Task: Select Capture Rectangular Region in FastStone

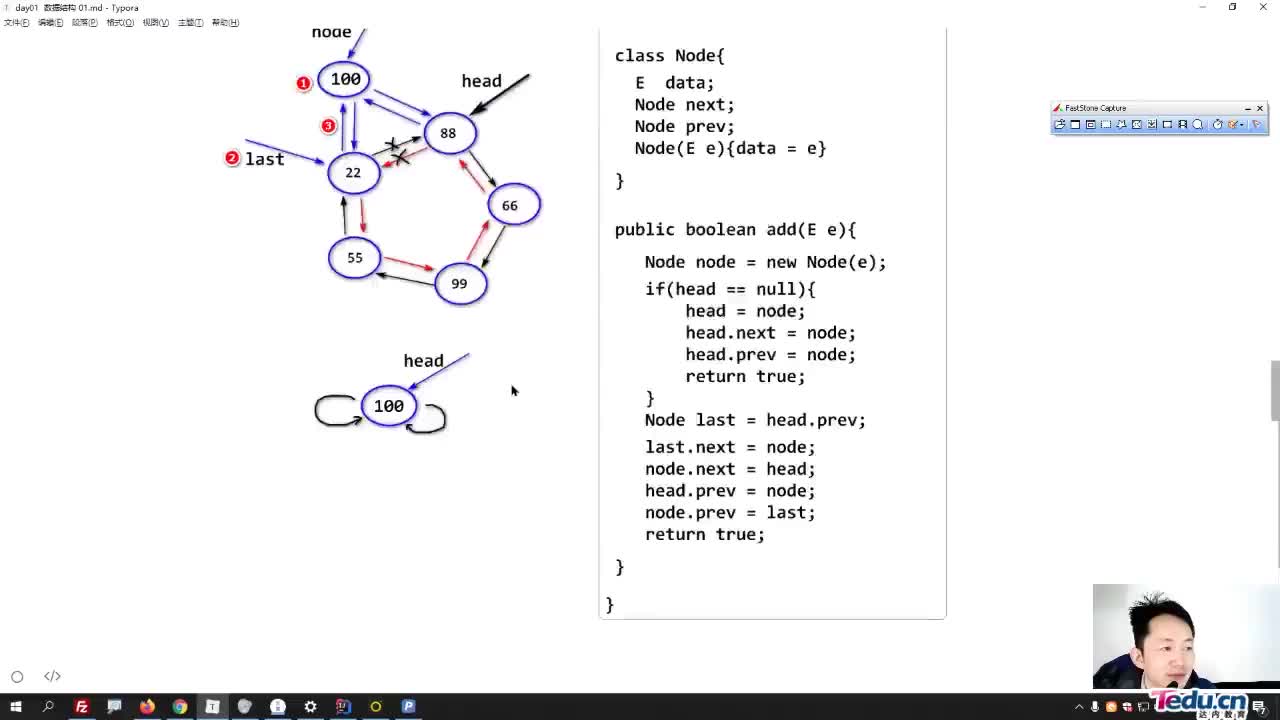Action: [1106, 124]
